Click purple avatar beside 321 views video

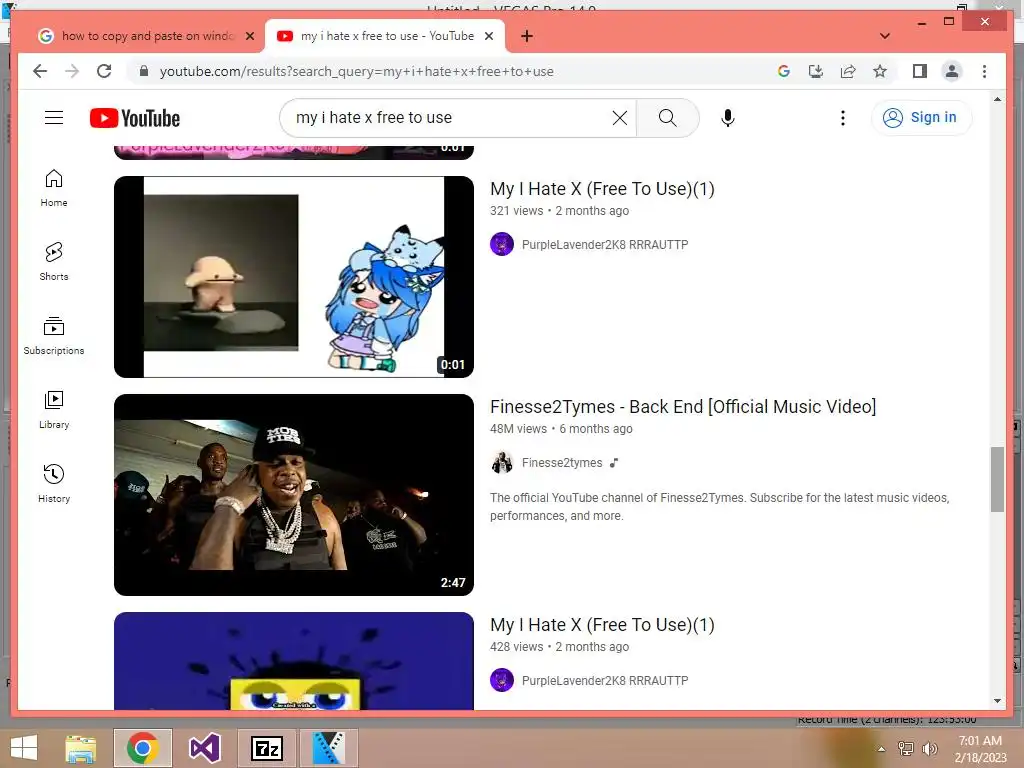pyautogui.click(x=502, y=244)
